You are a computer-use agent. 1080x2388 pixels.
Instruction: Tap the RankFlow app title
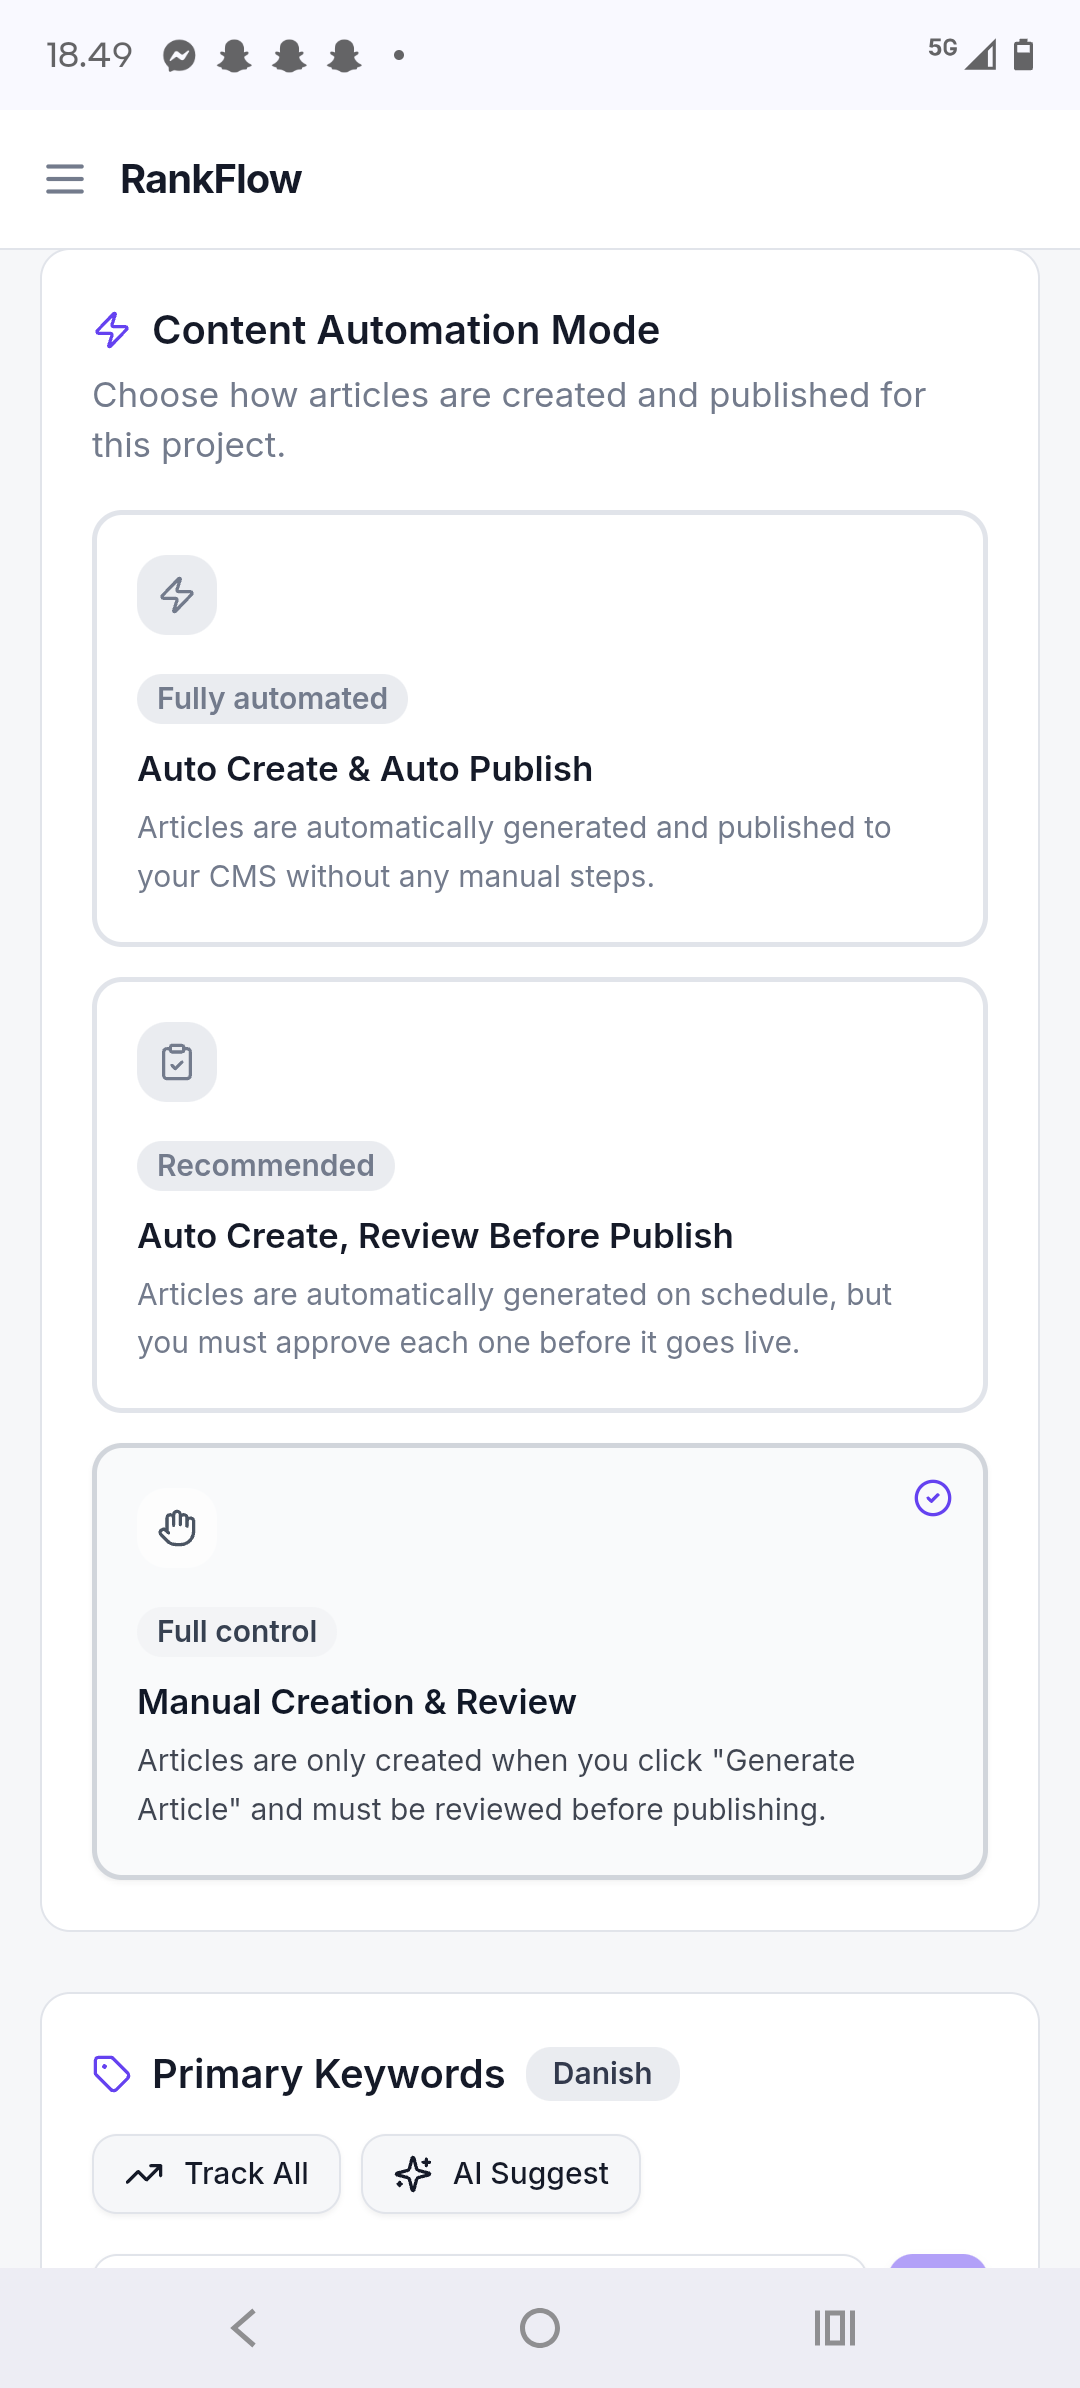(211, 179)
